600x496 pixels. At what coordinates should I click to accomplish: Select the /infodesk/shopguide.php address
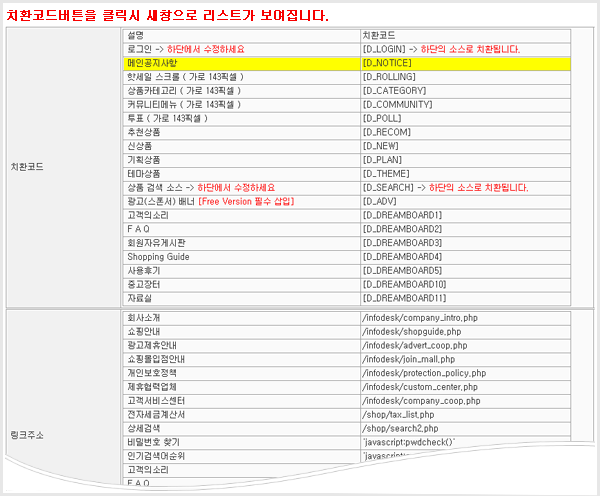click(x=411, y=331)
